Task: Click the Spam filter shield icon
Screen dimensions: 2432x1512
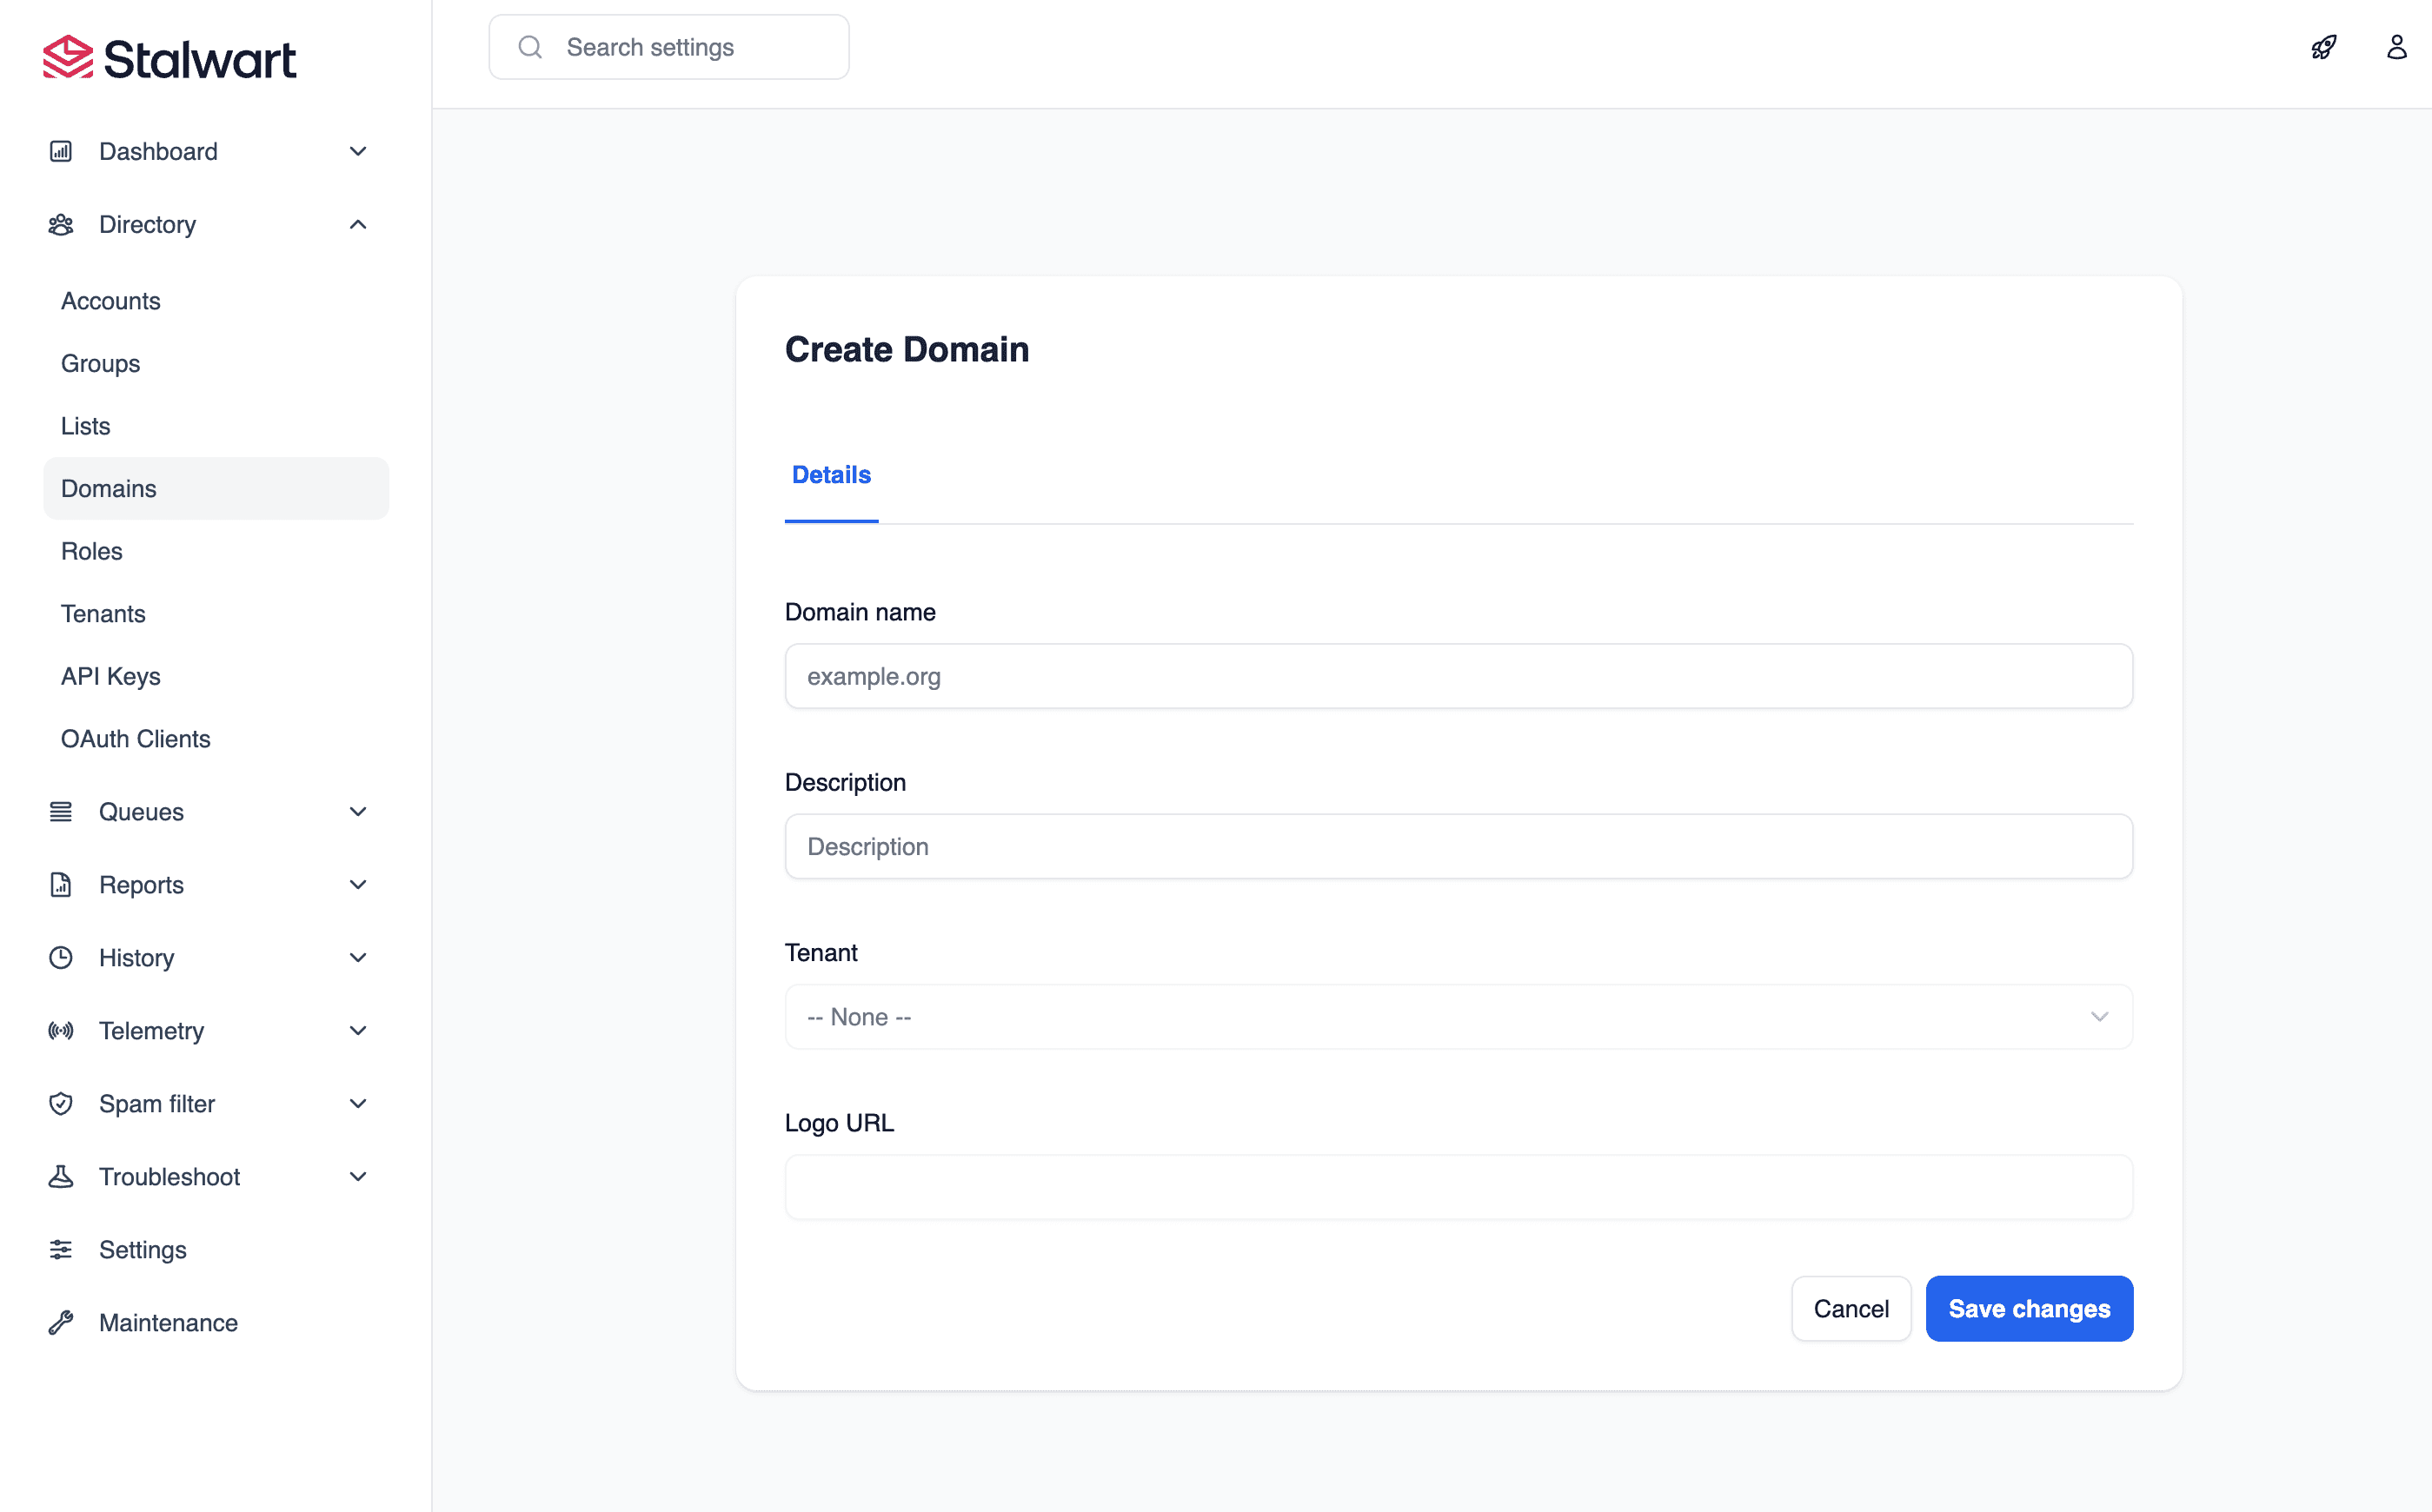Action: point(61,1103)
